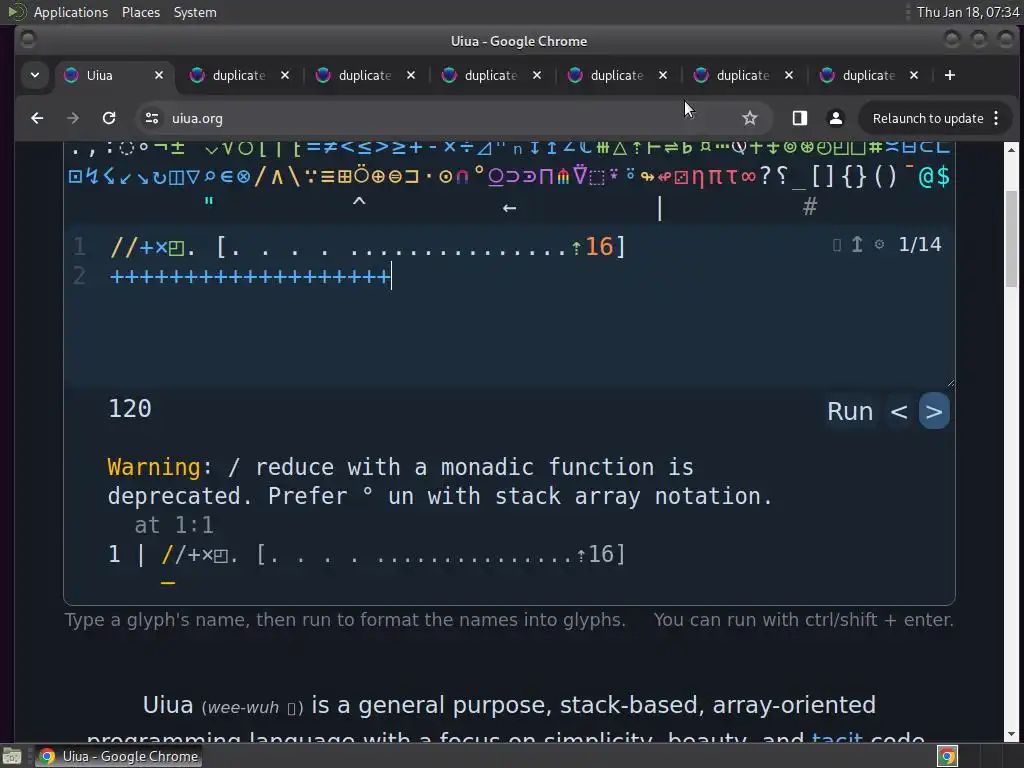Image resolution: width=1024 pixels, height=768 pixels.
Task: Insert the keep glyph (down triangle)
Action: tap(193, 177)
